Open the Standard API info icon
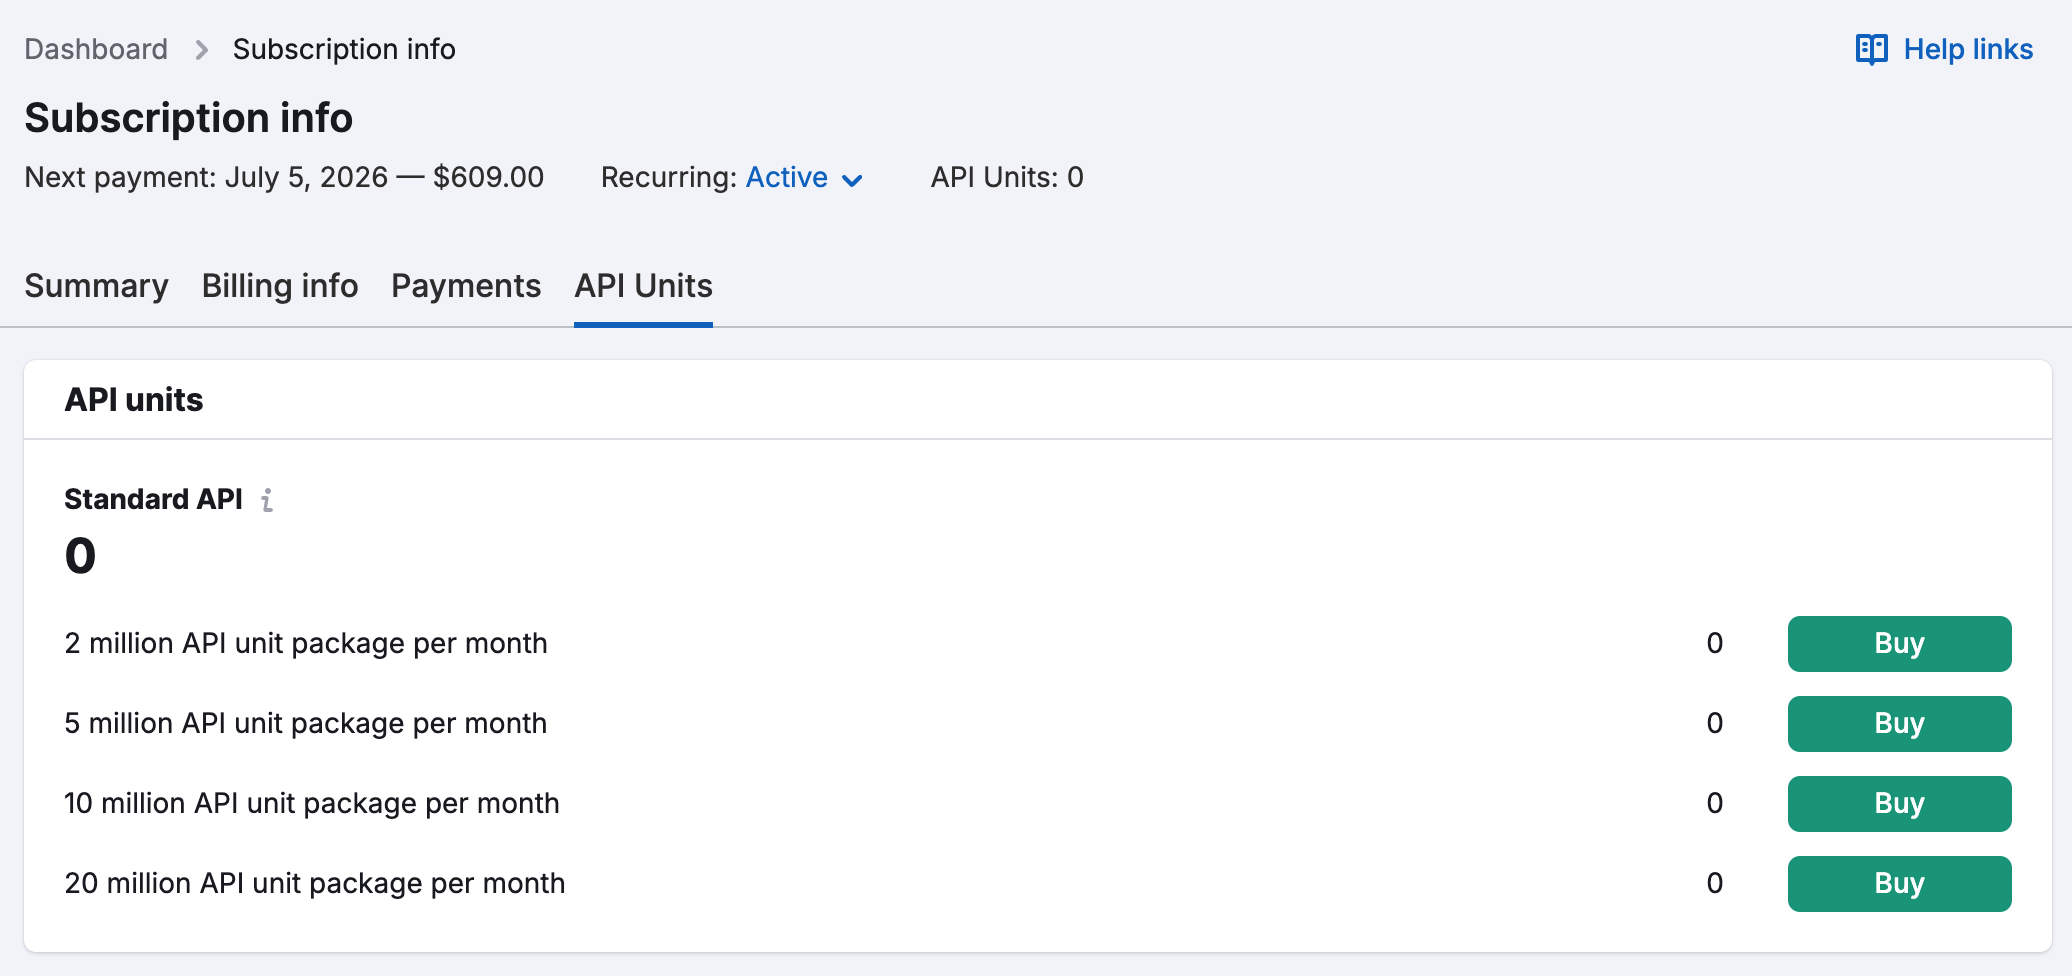2072x976 pixels. coord(267,500)
